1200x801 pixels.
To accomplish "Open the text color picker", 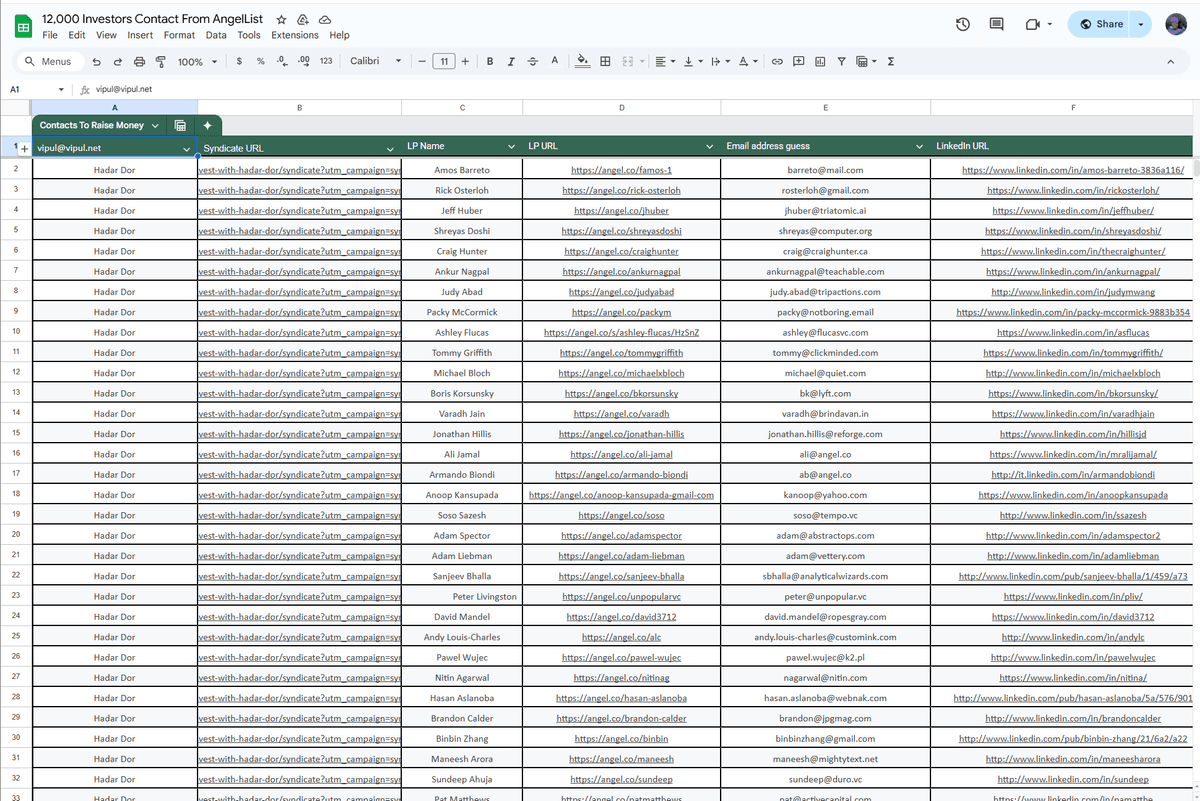I will [x=555, y=61].
